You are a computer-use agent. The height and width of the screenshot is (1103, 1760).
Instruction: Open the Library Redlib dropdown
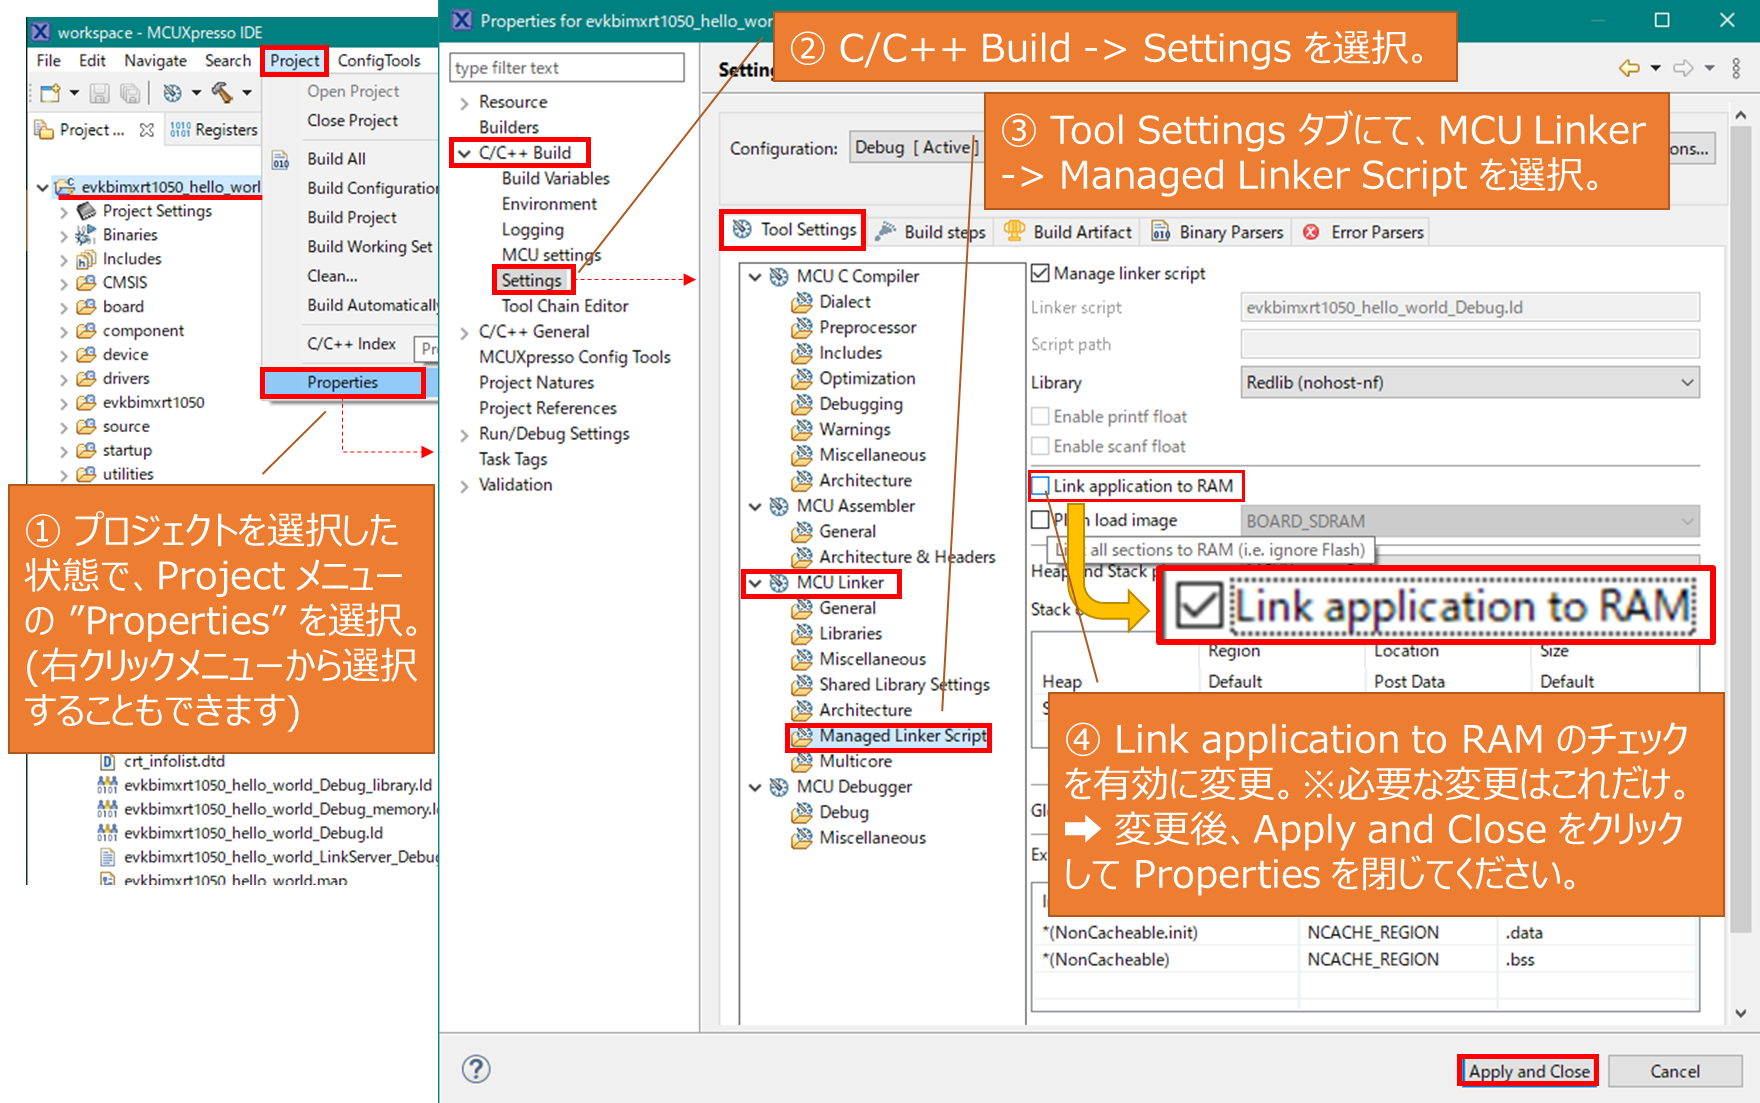pos(1469,383)
